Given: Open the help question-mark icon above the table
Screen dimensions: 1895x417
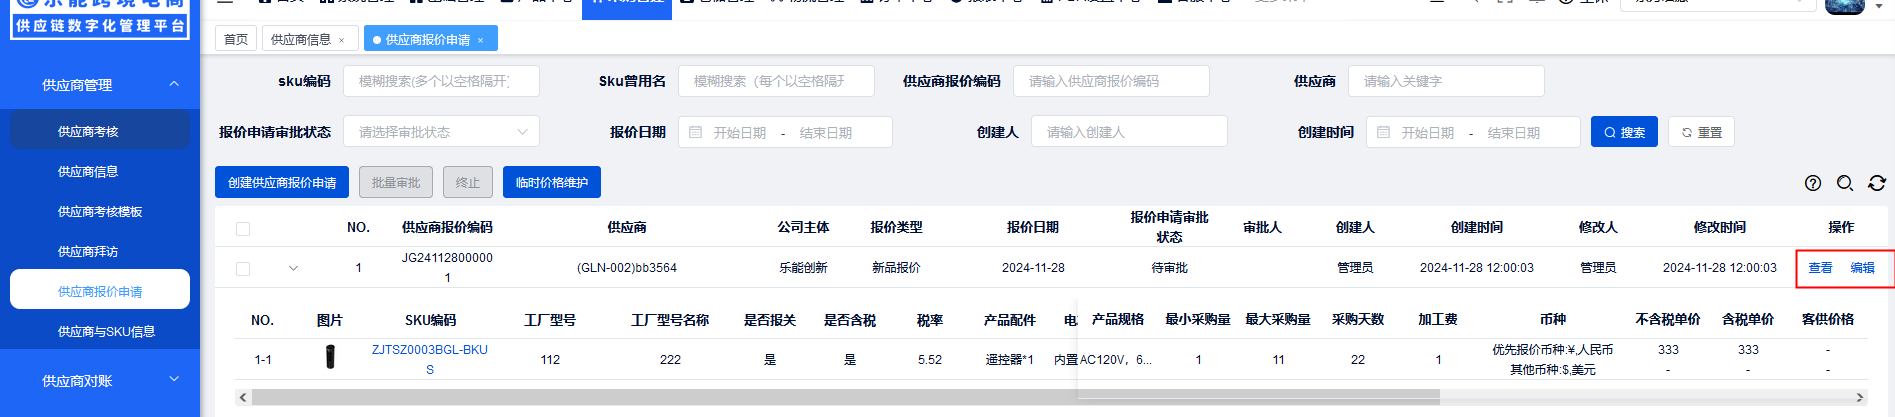Looking at the screenshot, I should tap(1813, 183).
